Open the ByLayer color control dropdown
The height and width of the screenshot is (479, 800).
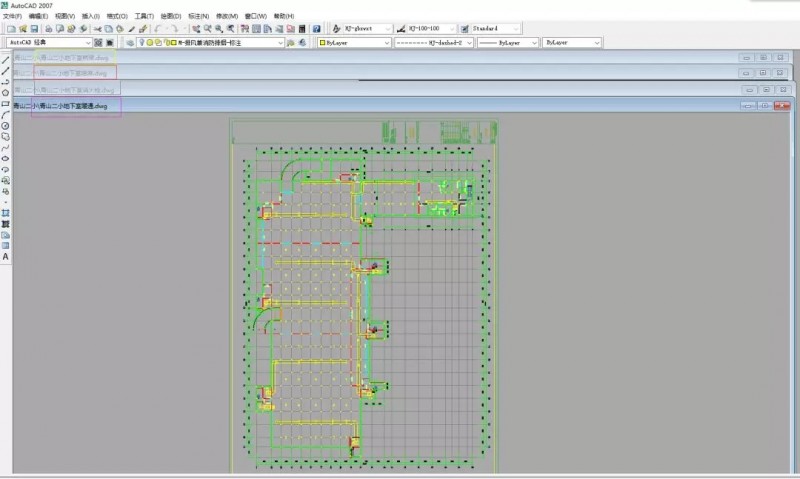(386, 43)
